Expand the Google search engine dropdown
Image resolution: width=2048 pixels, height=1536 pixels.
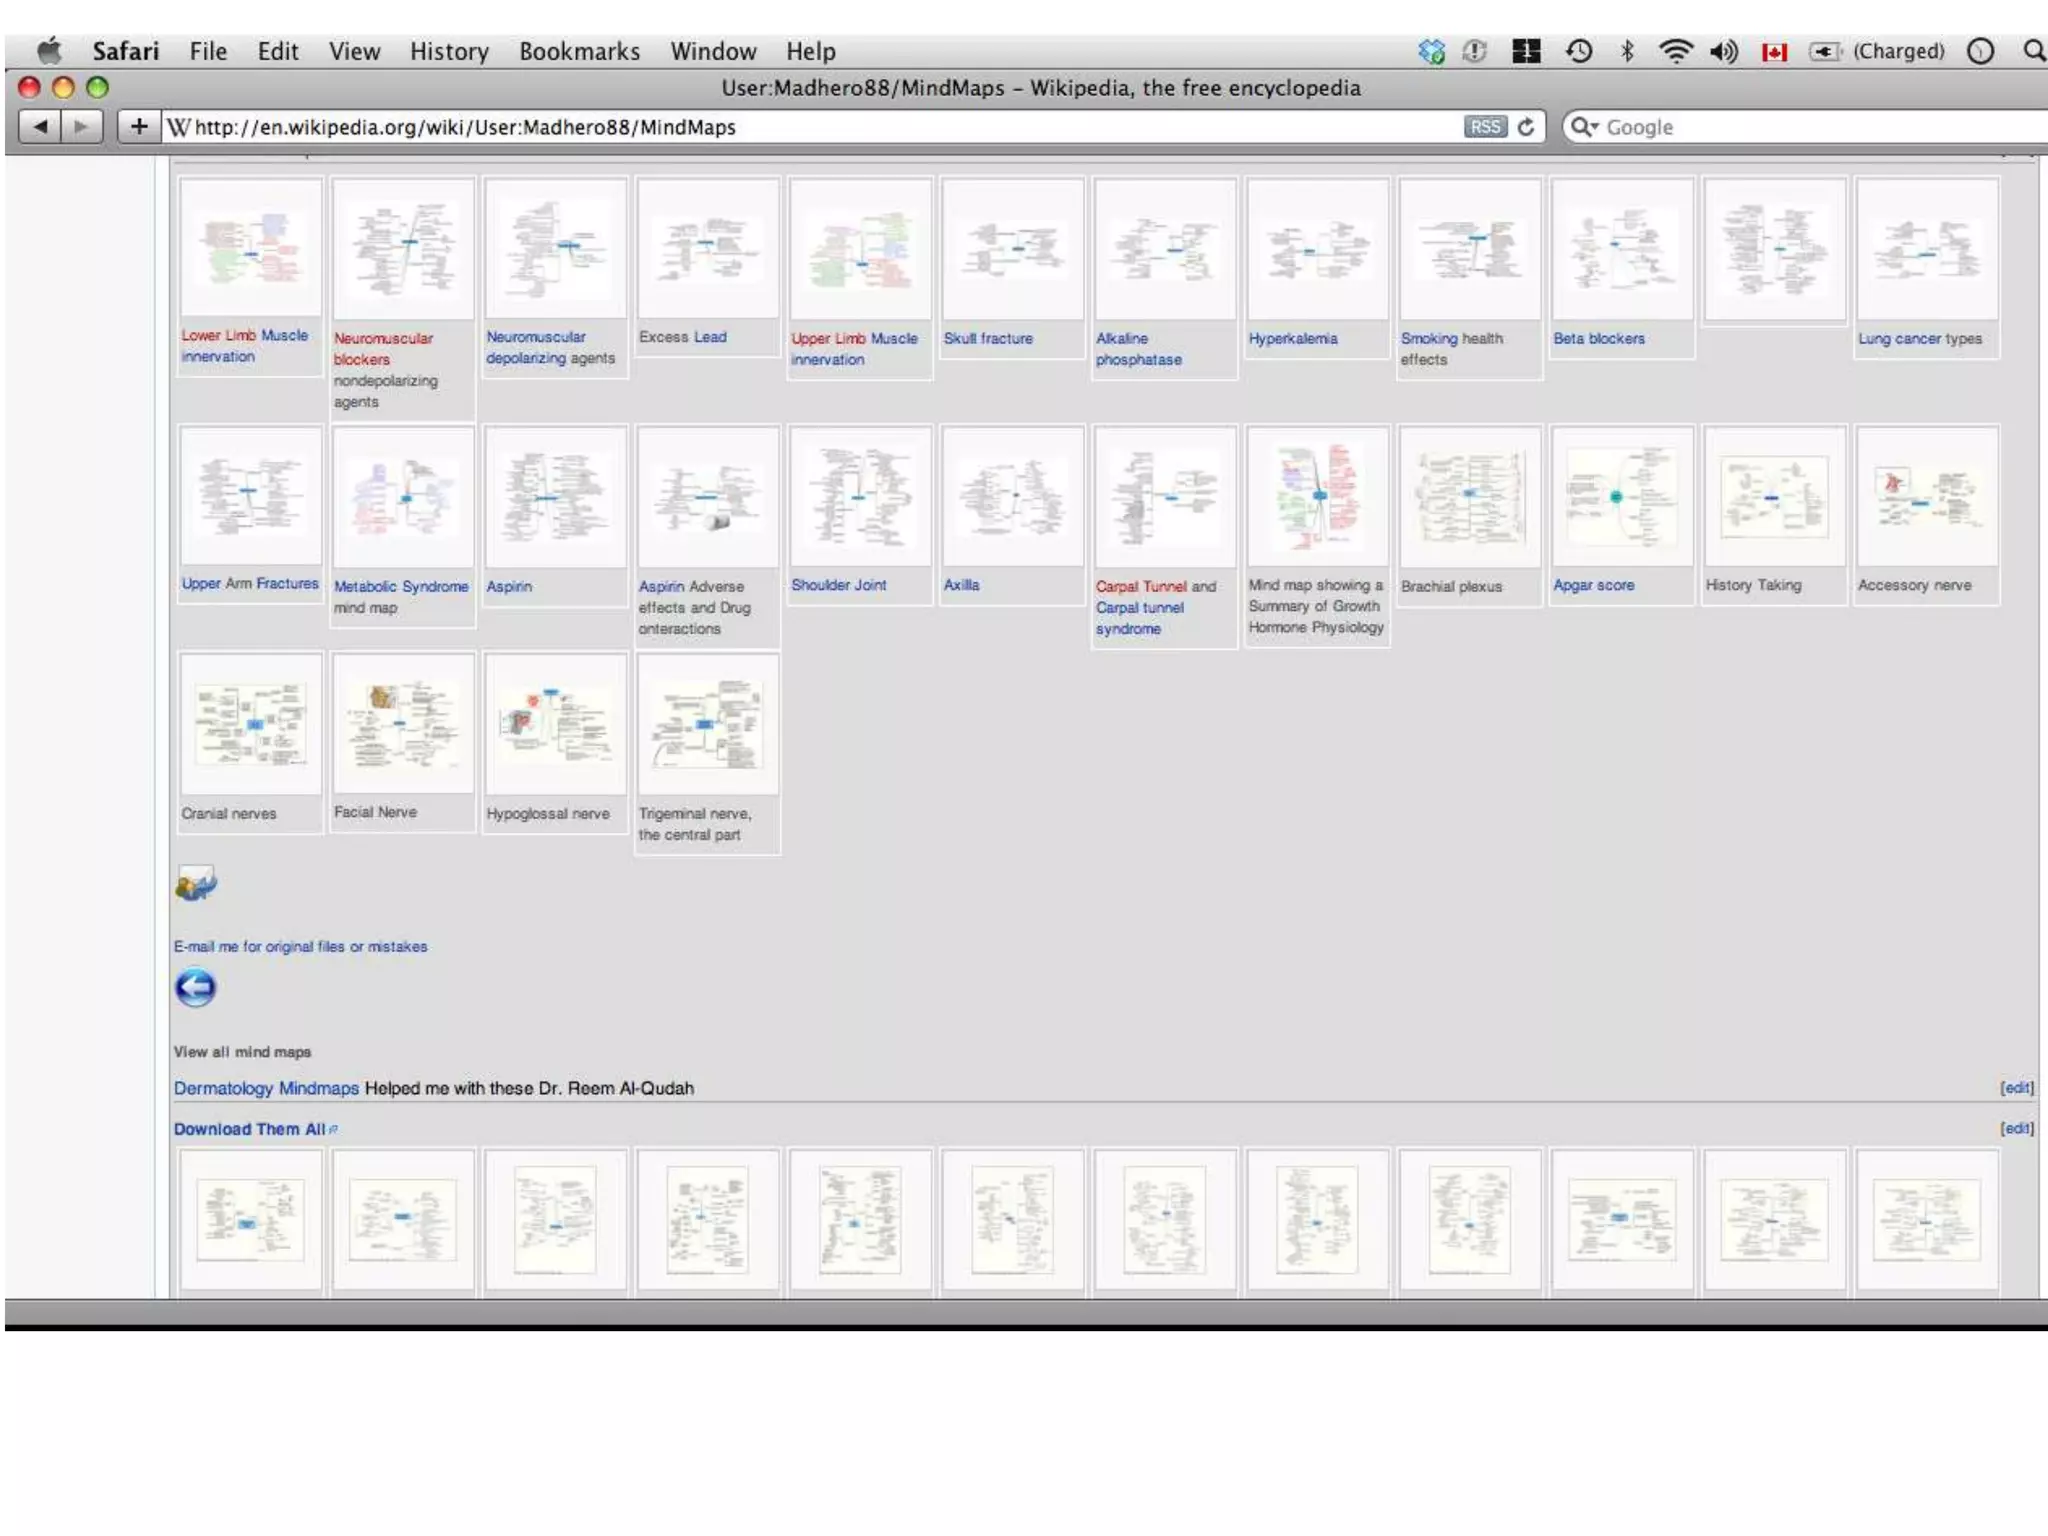1585,127
